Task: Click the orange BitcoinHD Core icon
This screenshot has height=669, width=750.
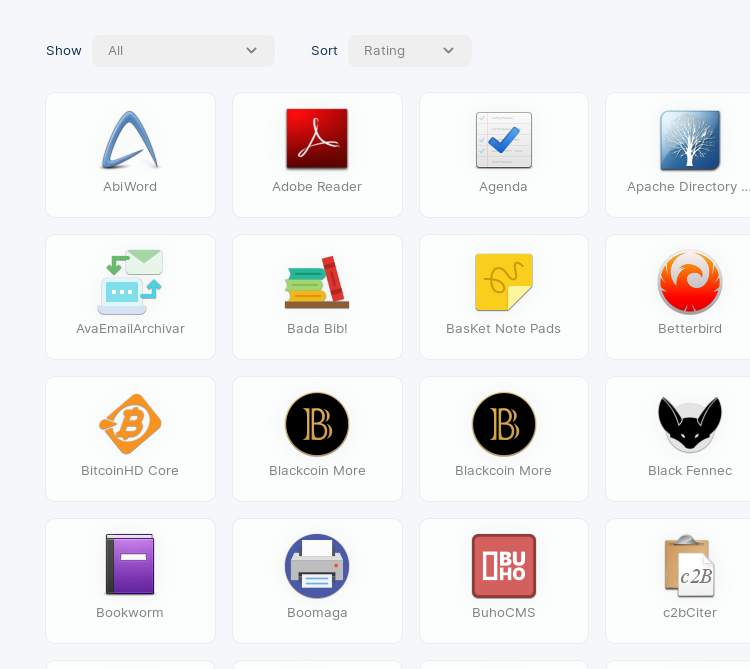Action: point(130,424)
